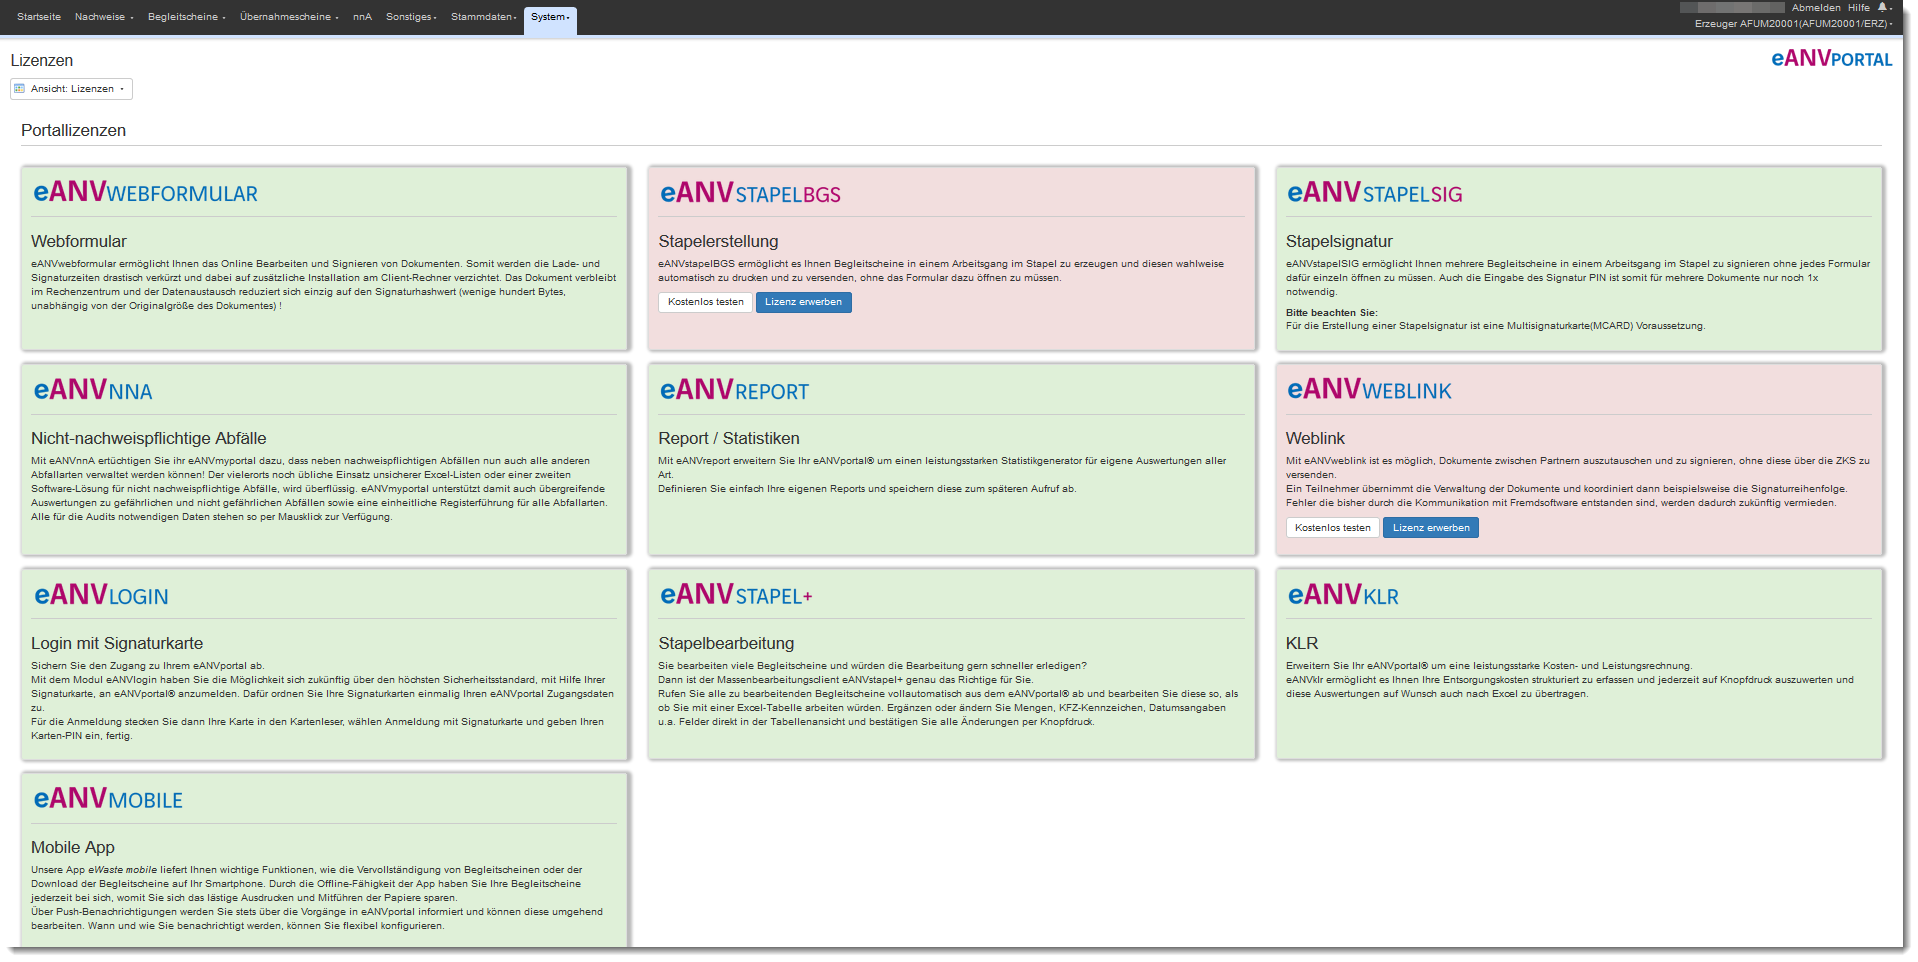Click the 'Bitte beachten Sie:' note text
Screen dimensions: 1918x962
pos(1331,312)
